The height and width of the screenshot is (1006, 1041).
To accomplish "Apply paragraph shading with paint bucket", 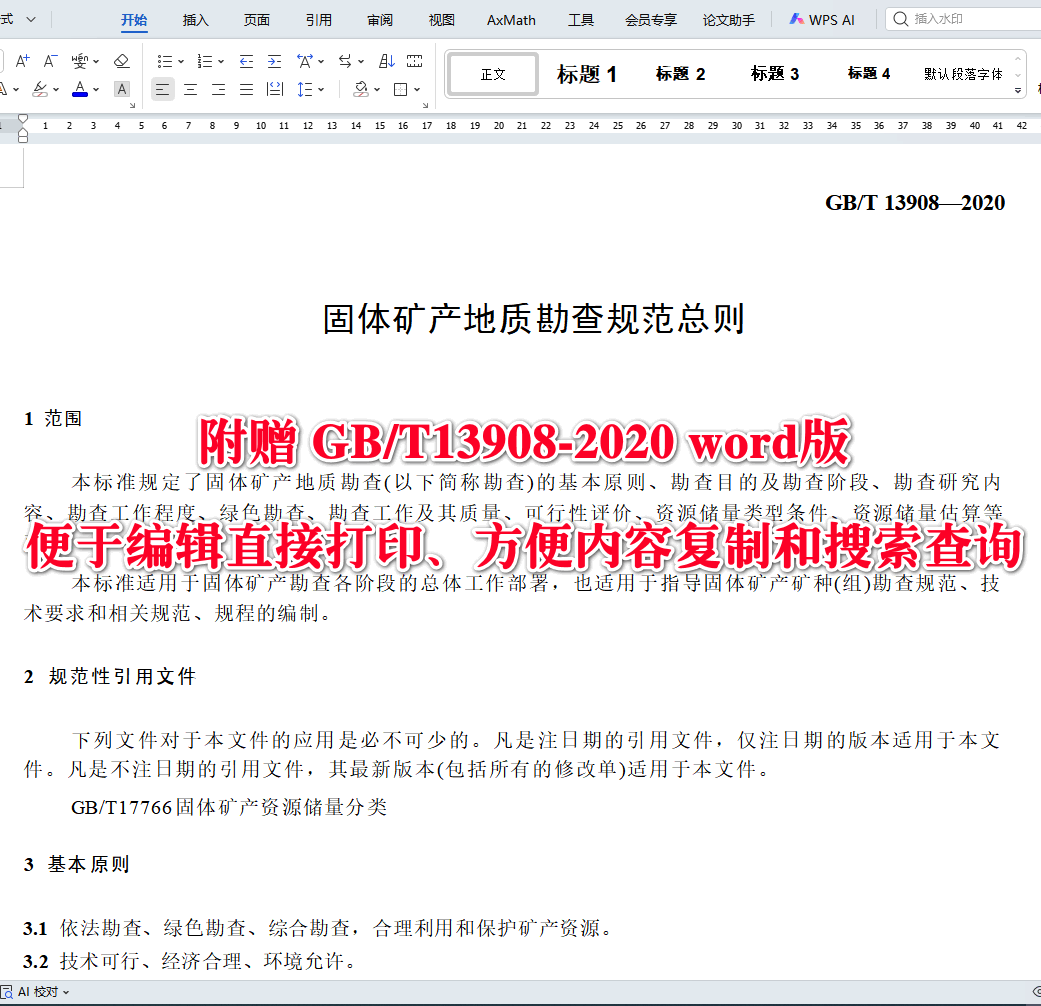I will coord(361,89).
